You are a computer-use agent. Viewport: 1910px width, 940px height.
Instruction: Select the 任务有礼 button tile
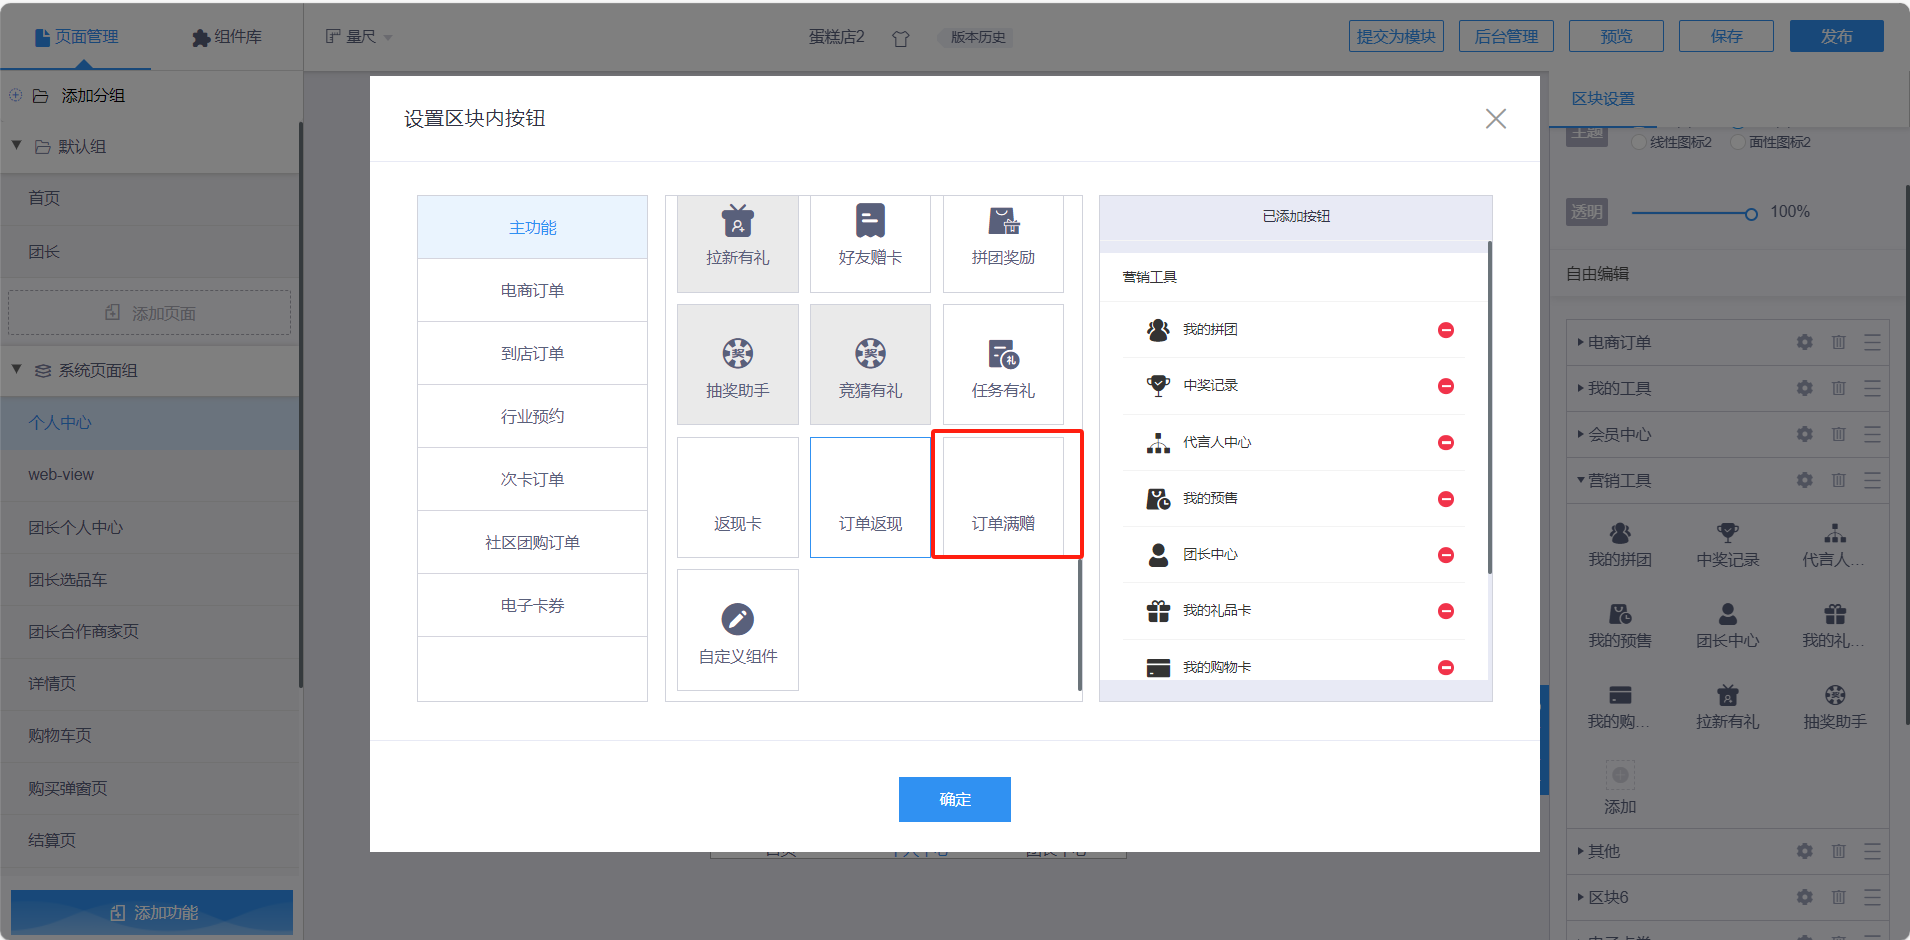1003,365
